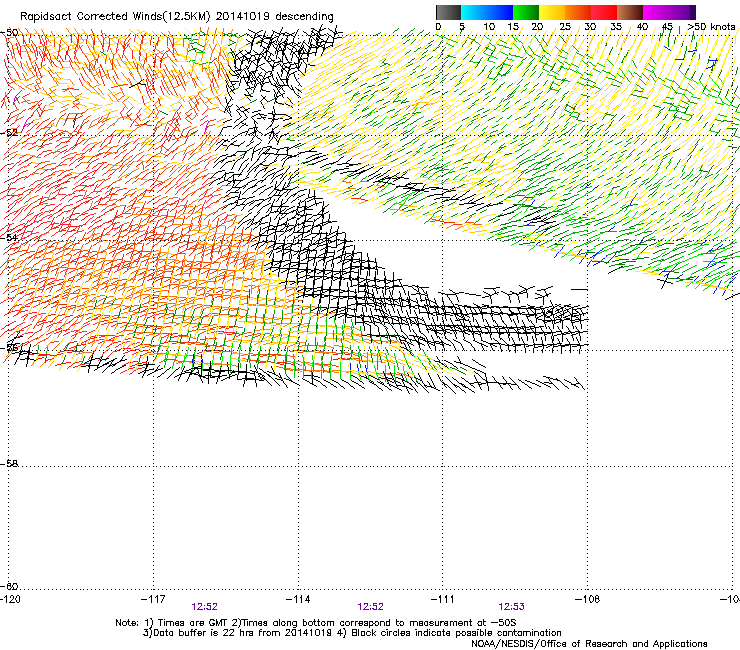Click the gray 0-5 knots legend swatch
This screenshot has height=650, width=740.
[448, 12]
